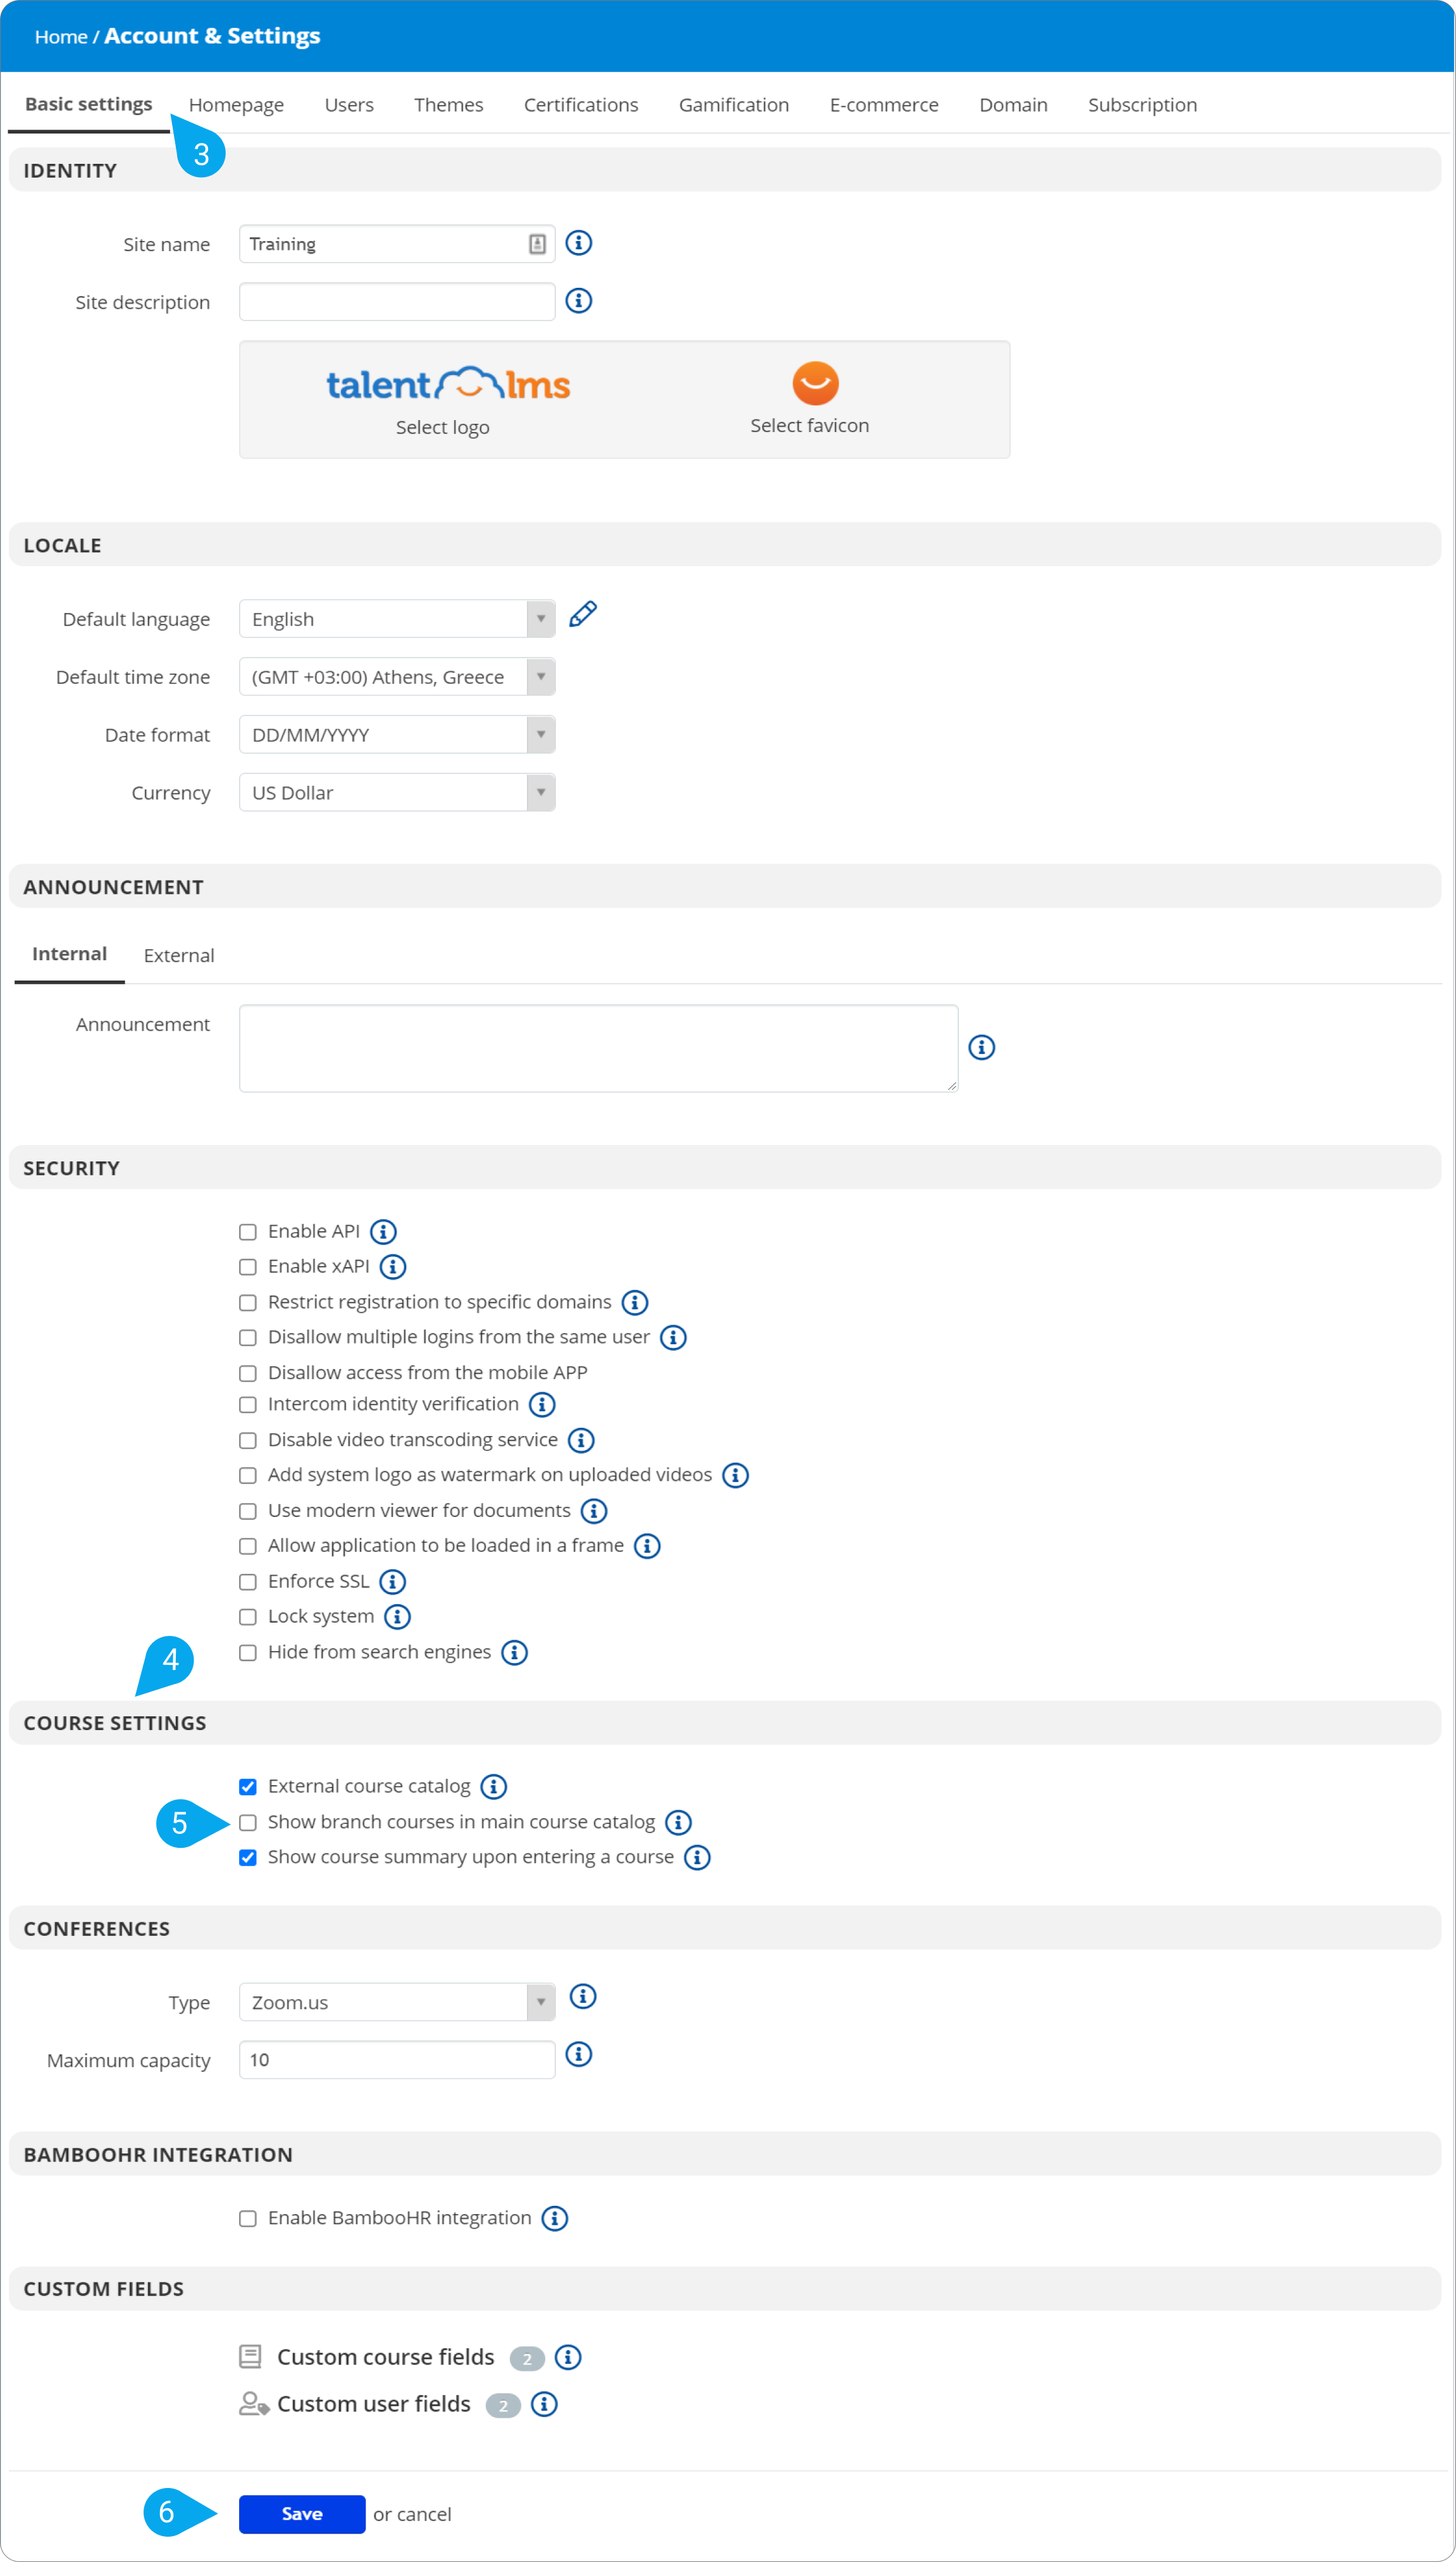Show info for Use modern viewer for documents

[x=594, y=1511]
